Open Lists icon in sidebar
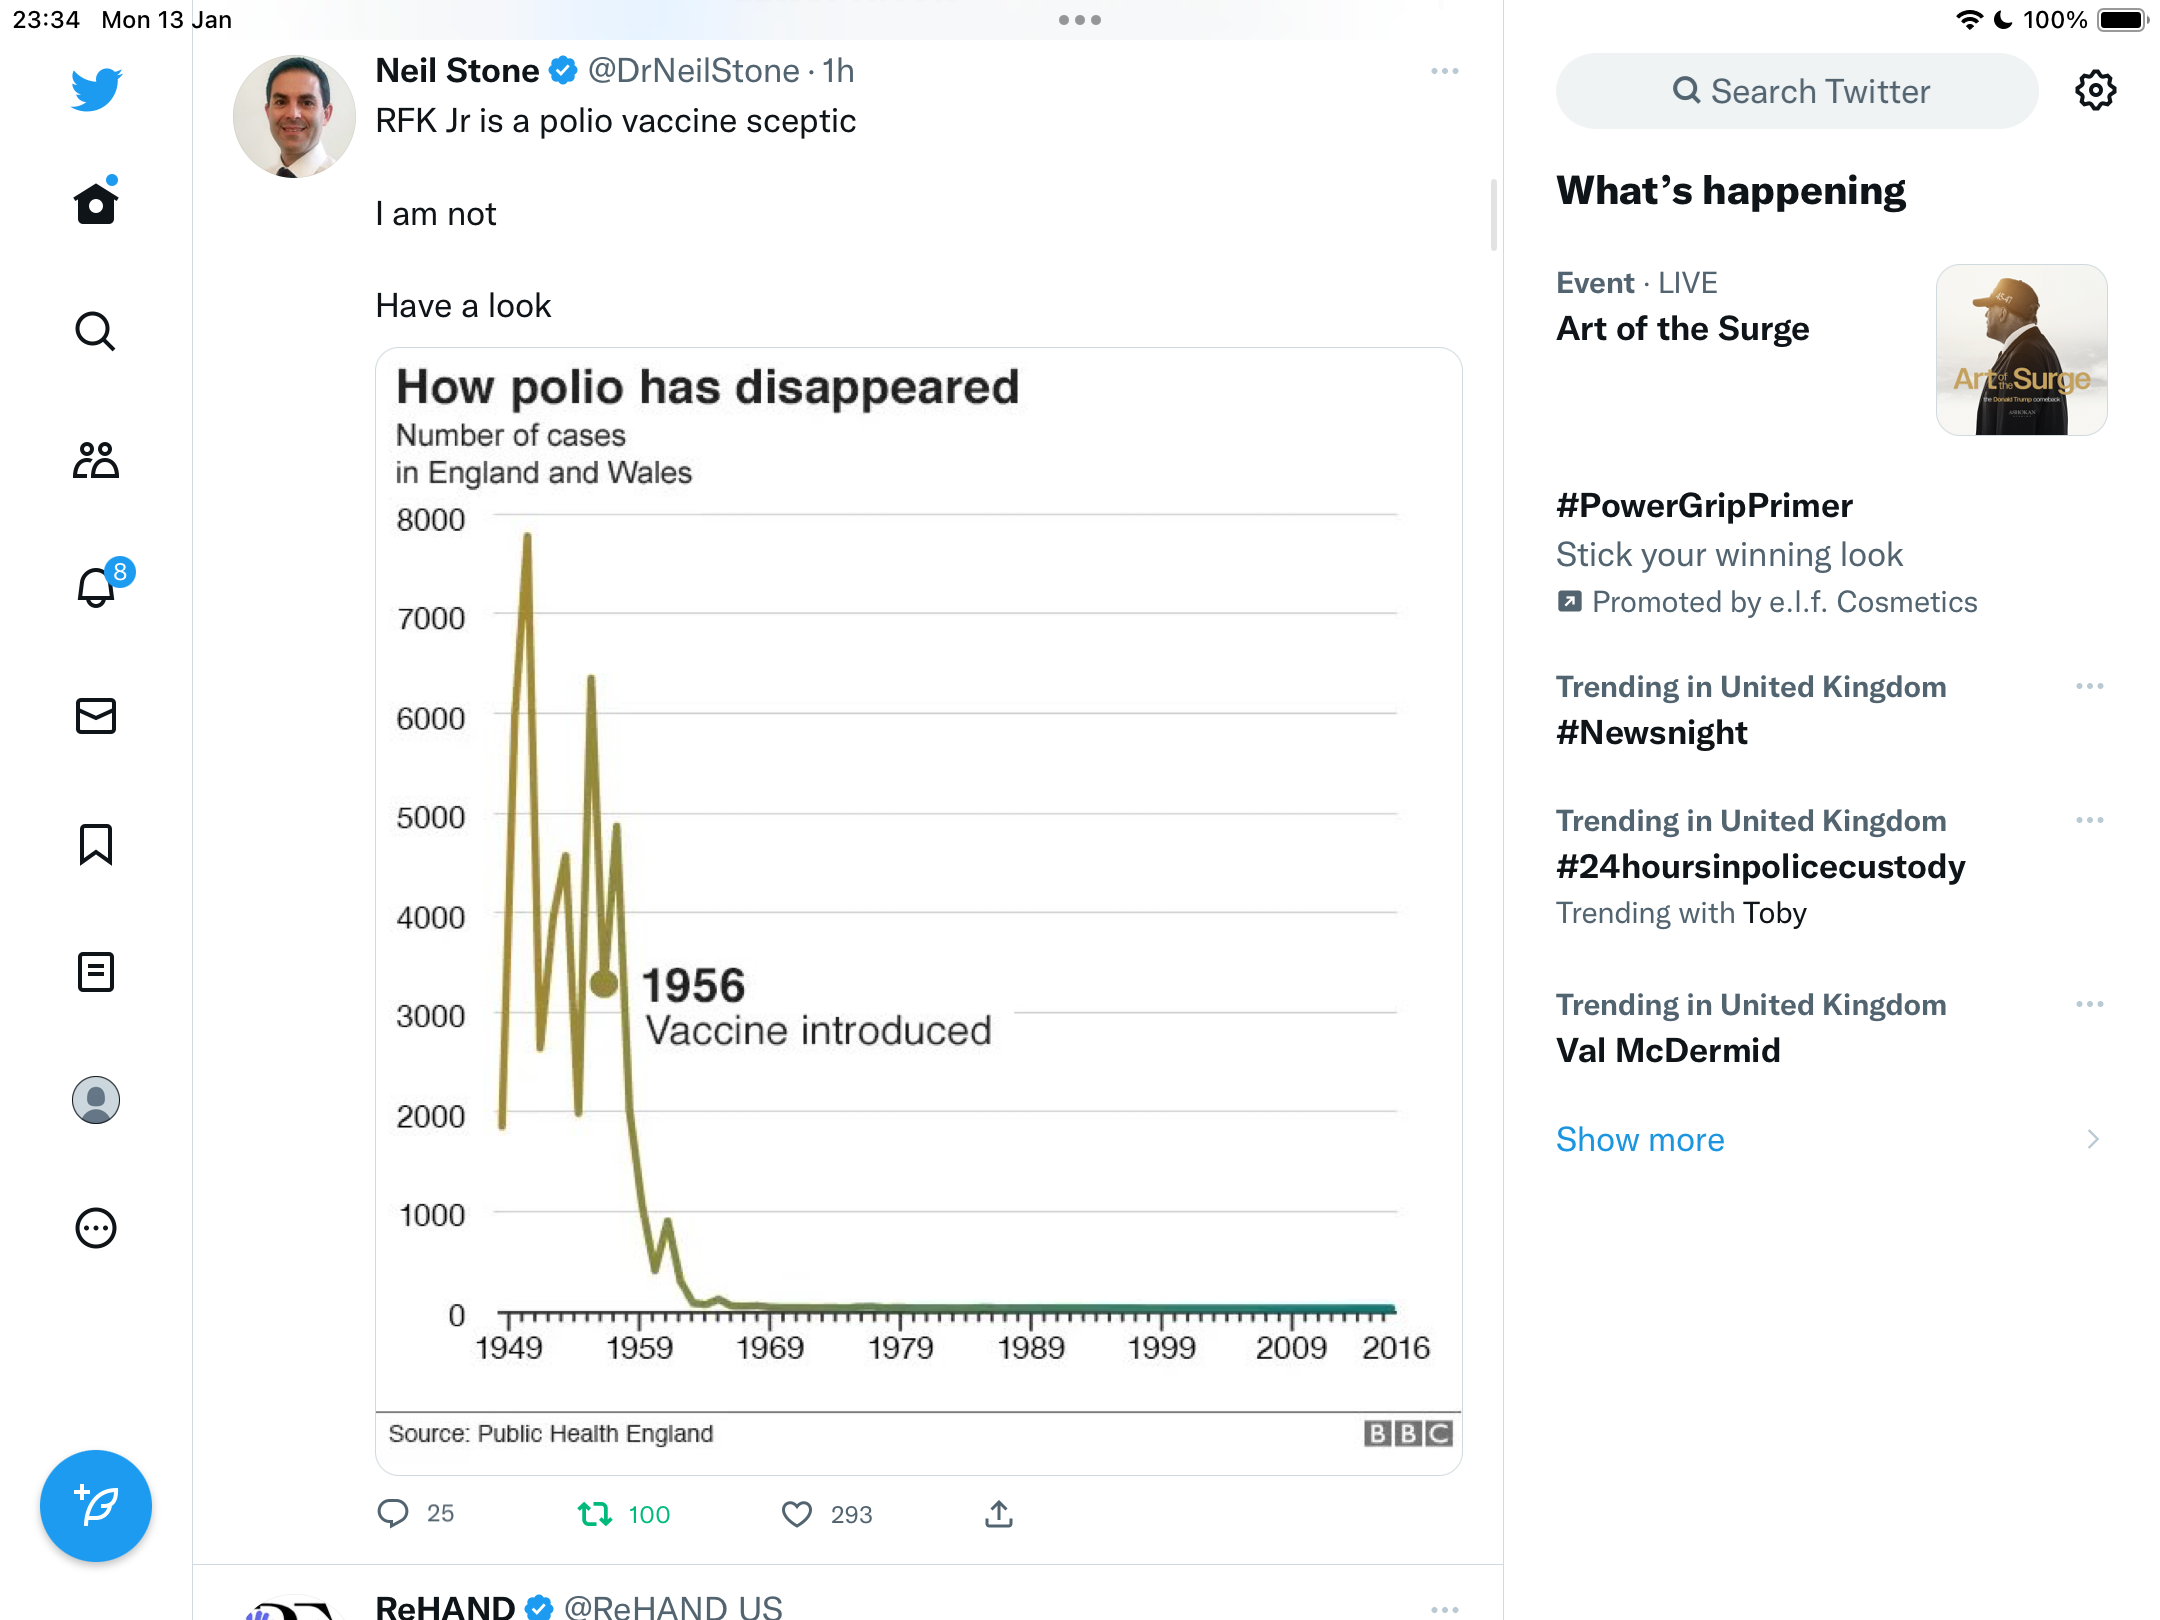Screen dimensions: 2160x1620 96,972
